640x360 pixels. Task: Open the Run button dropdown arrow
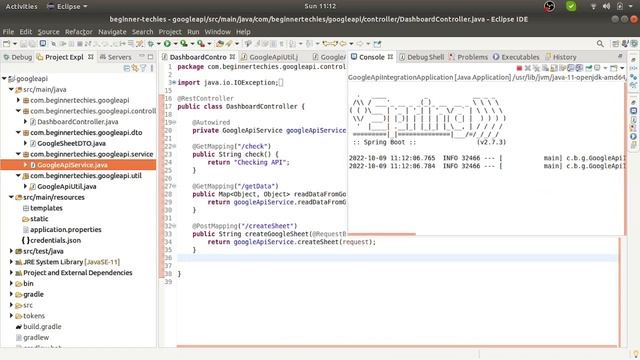tap(176, 44)
